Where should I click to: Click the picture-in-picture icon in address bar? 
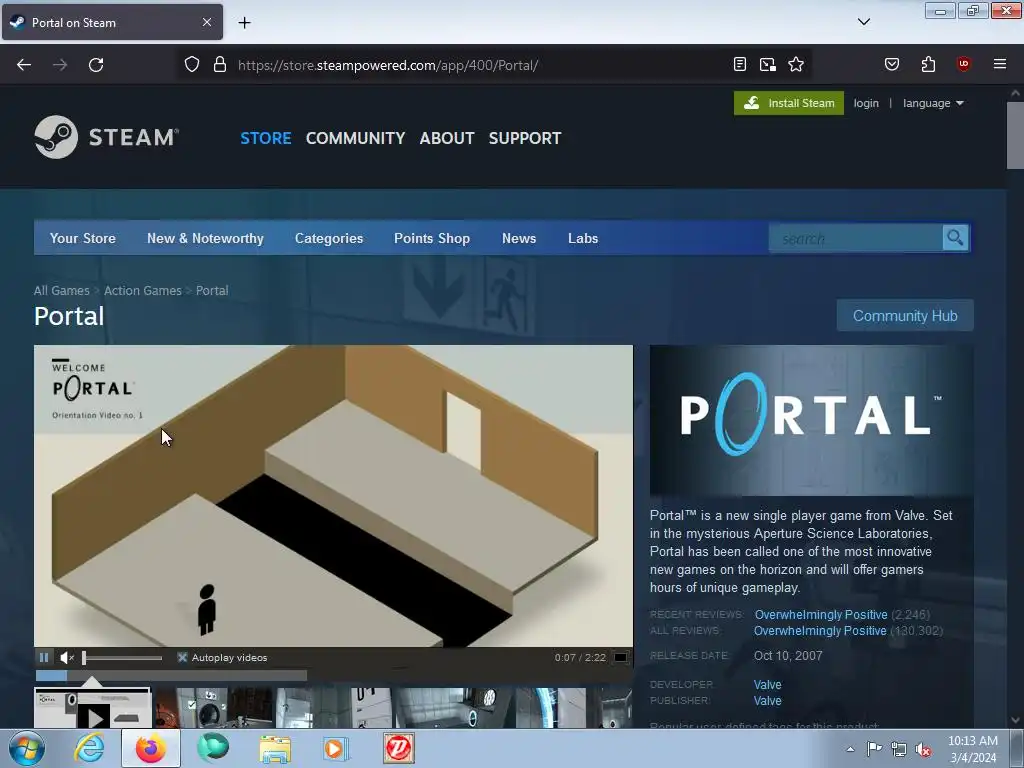(768, 64)
